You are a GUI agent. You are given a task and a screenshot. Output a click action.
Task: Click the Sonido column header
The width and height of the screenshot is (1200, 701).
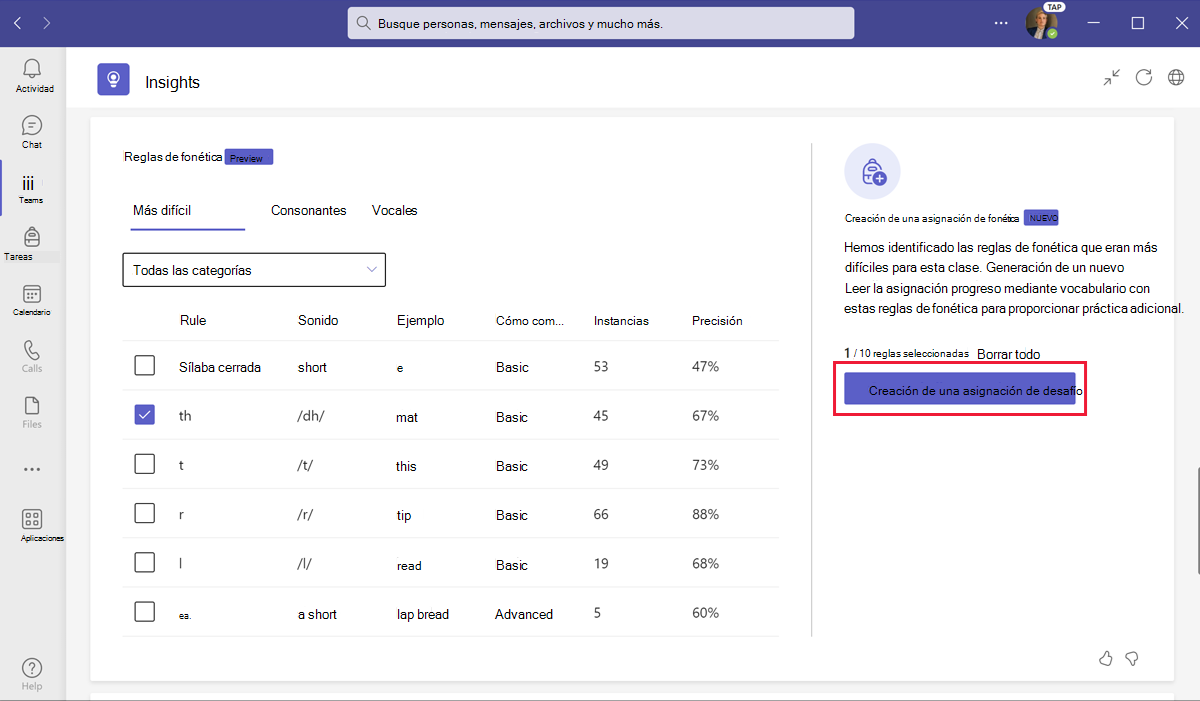[x=318, y=321]
